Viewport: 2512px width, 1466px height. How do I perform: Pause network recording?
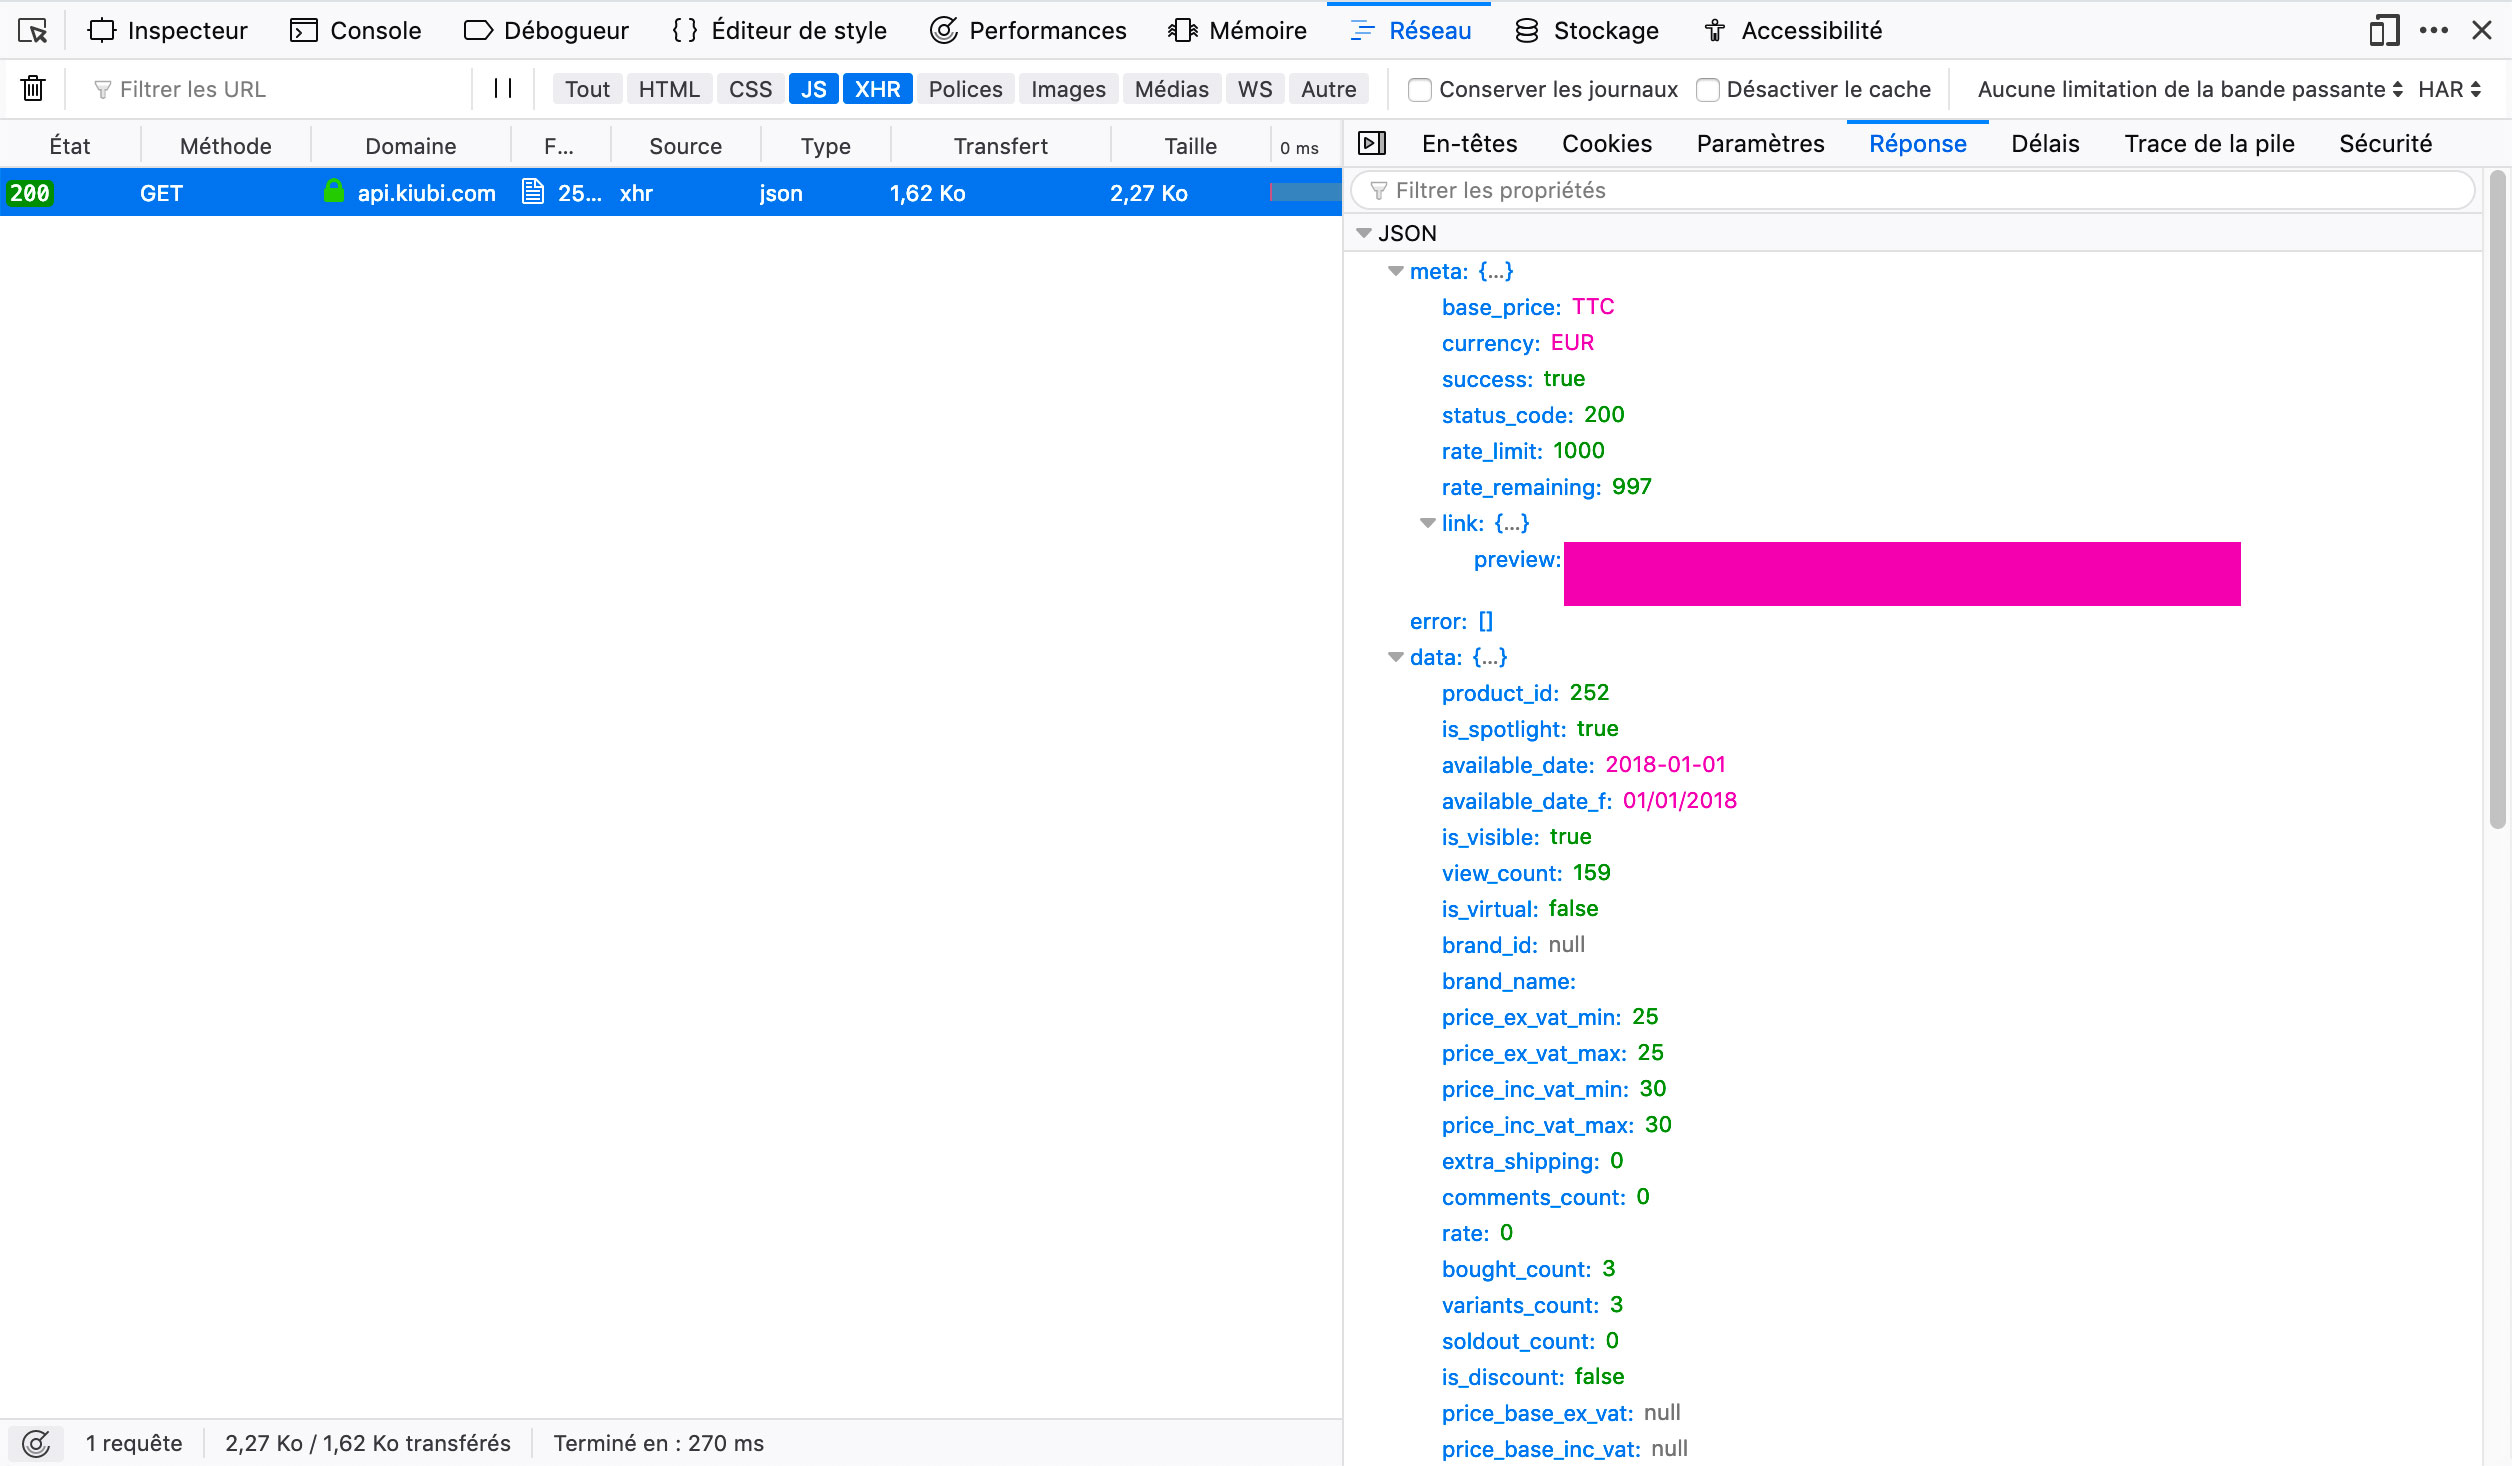503,89
